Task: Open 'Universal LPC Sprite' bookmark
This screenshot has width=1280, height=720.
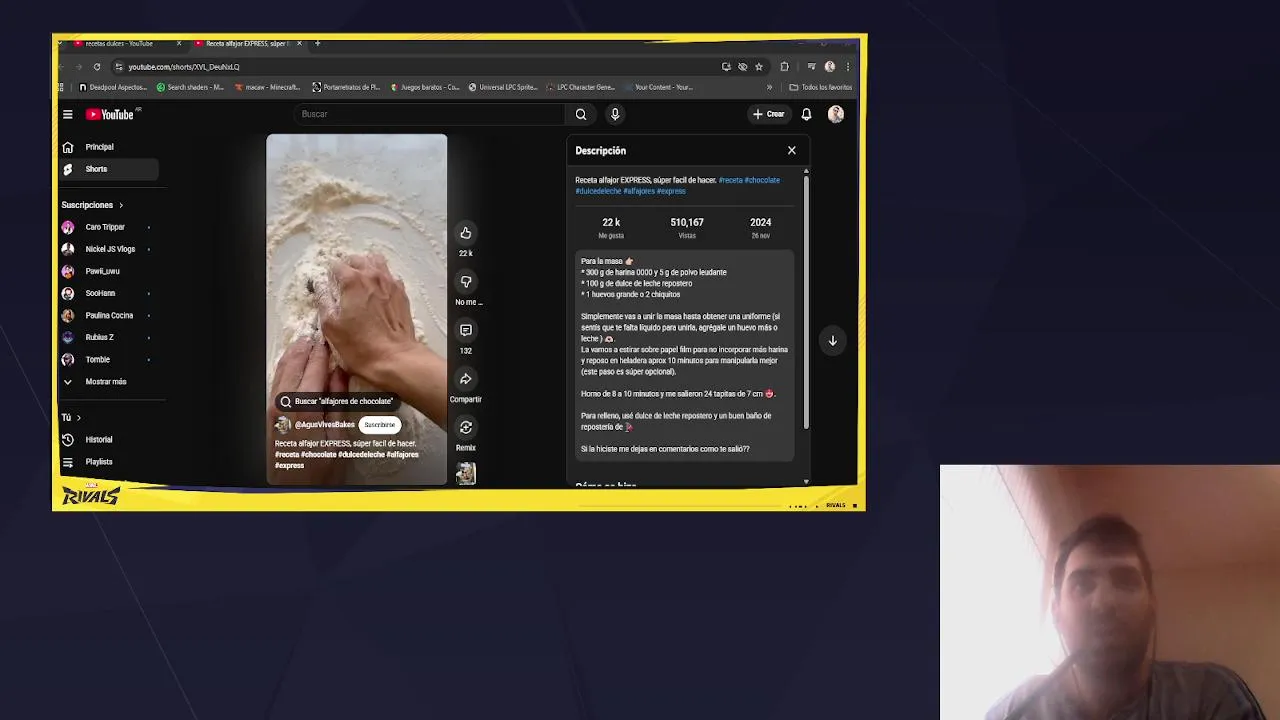Action: [x=503, y=87]
